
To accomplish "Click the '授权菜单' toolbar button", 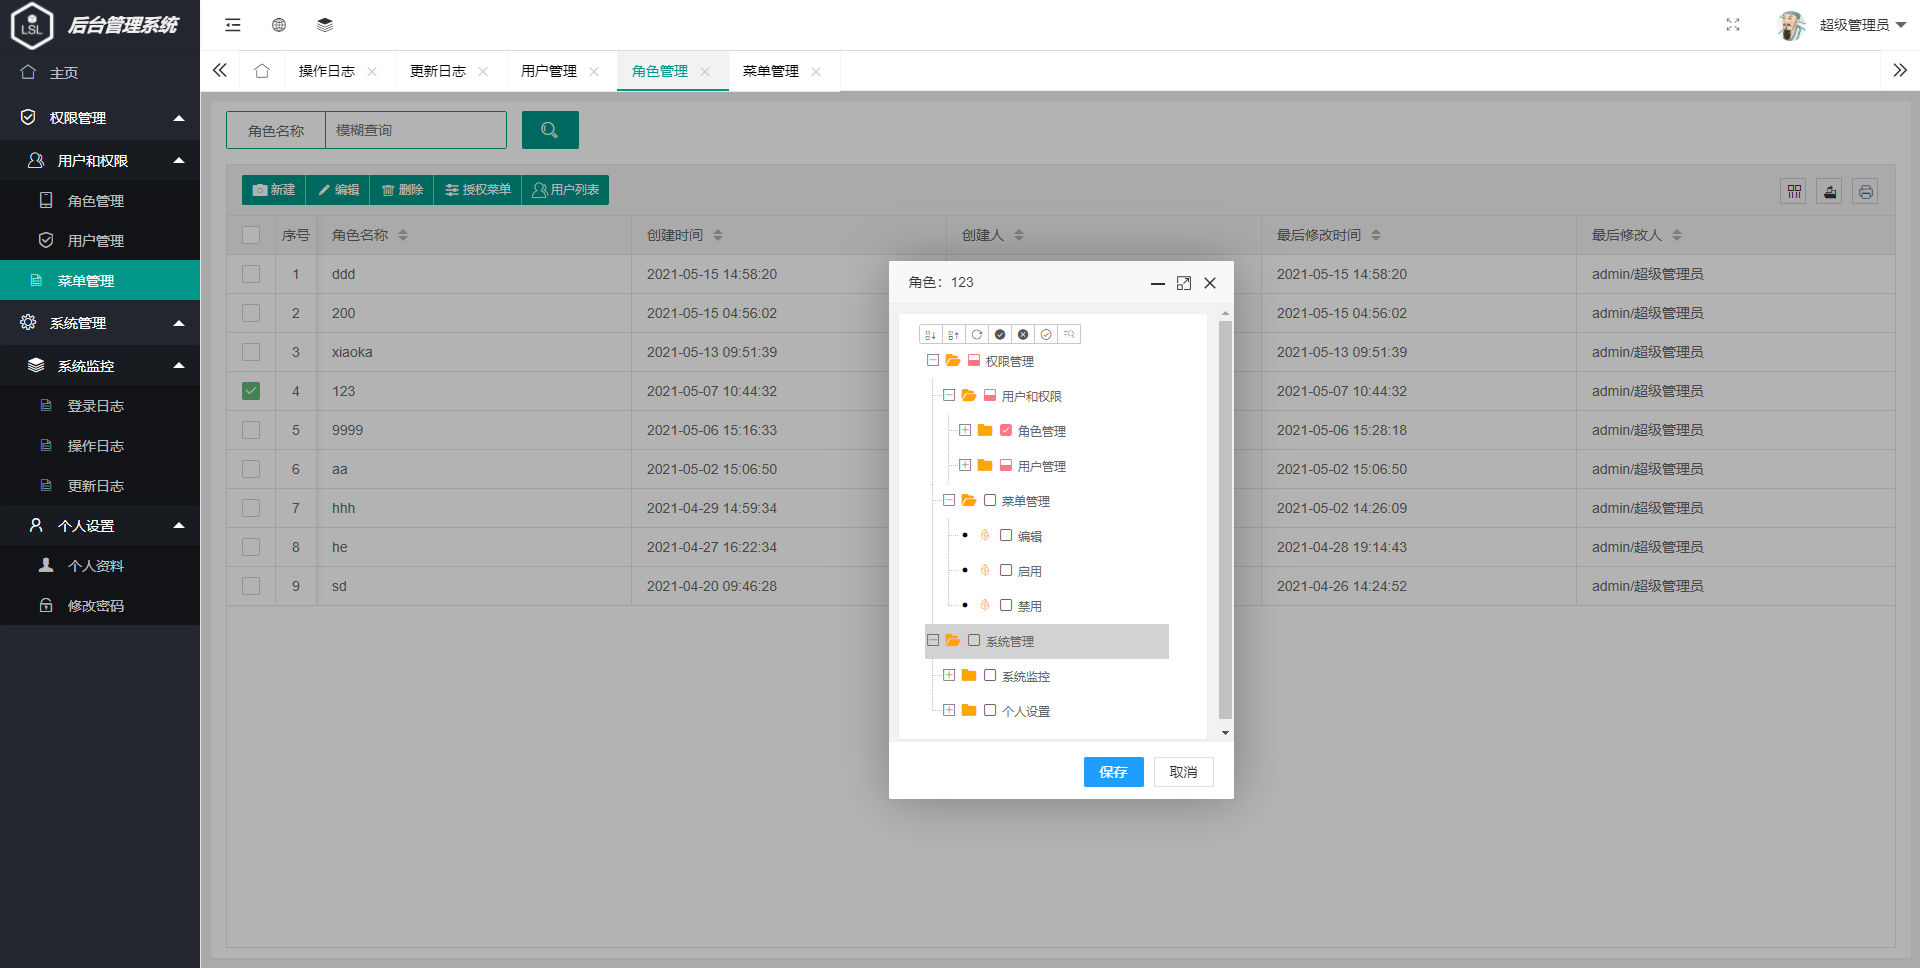I will [478, 190].
